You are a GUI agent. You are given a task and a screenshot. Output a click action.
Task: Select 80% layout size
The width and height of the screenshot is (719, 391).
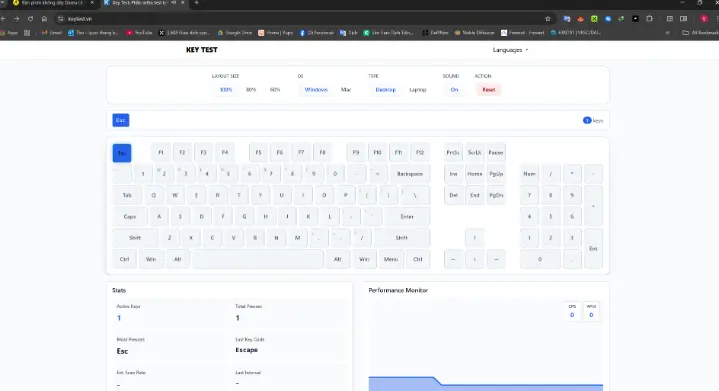[x=251, y=90]
